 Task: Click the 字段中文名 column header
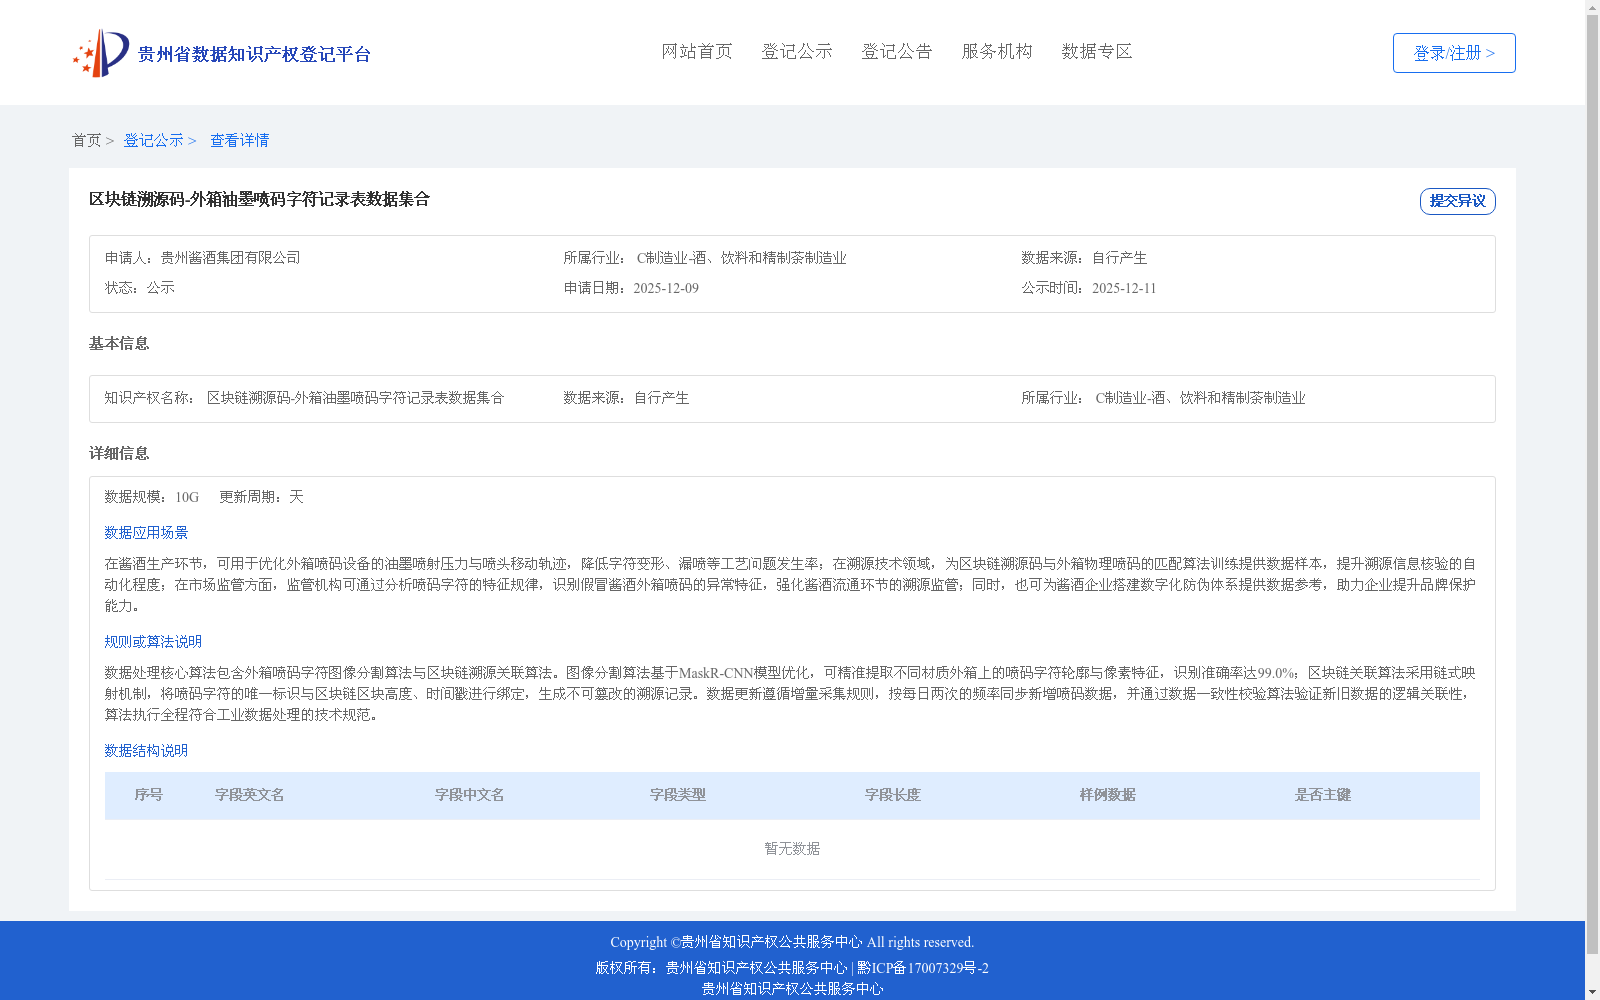coord(470,795)
